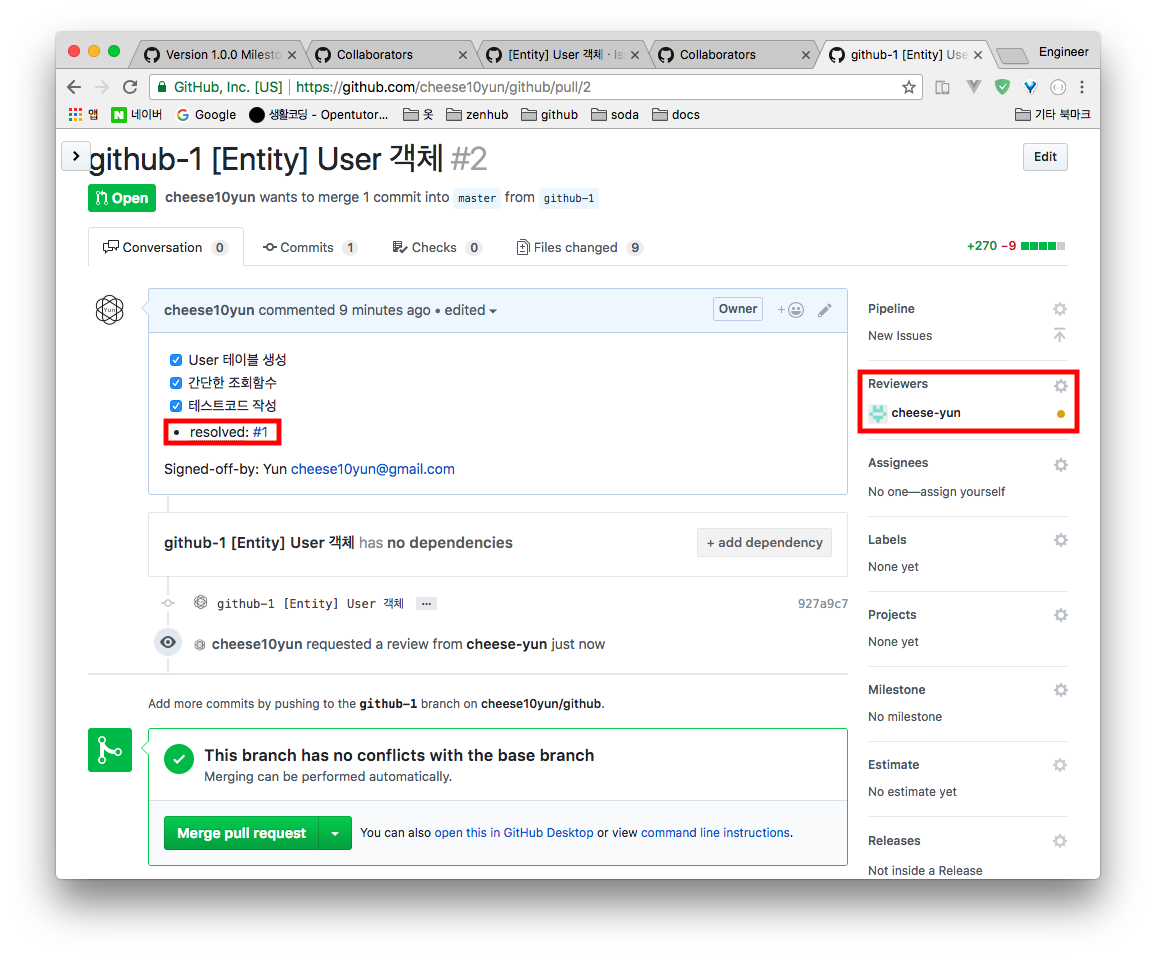Open the zenhub bookmark folder
The image size is (1156, 959).
[477, 114]
